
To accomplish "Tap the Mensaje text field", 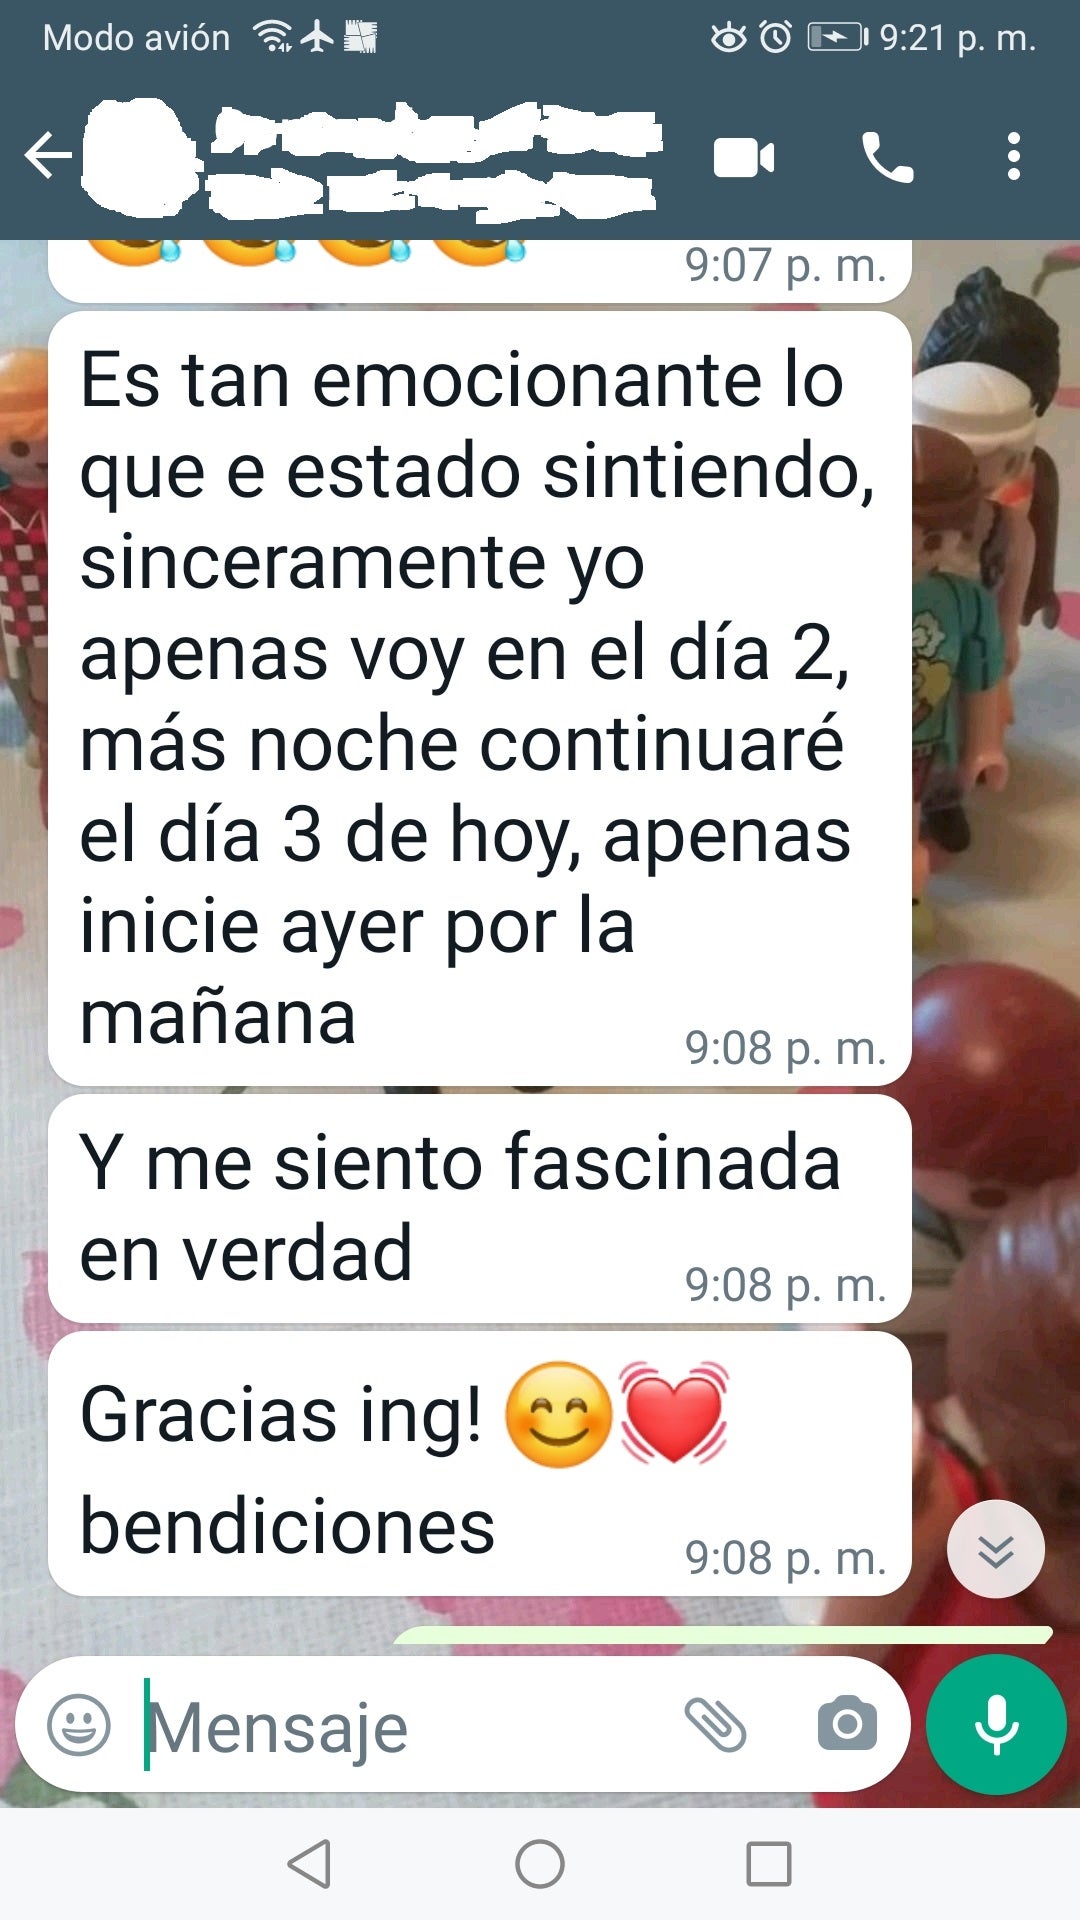I will click(400, 1726).
